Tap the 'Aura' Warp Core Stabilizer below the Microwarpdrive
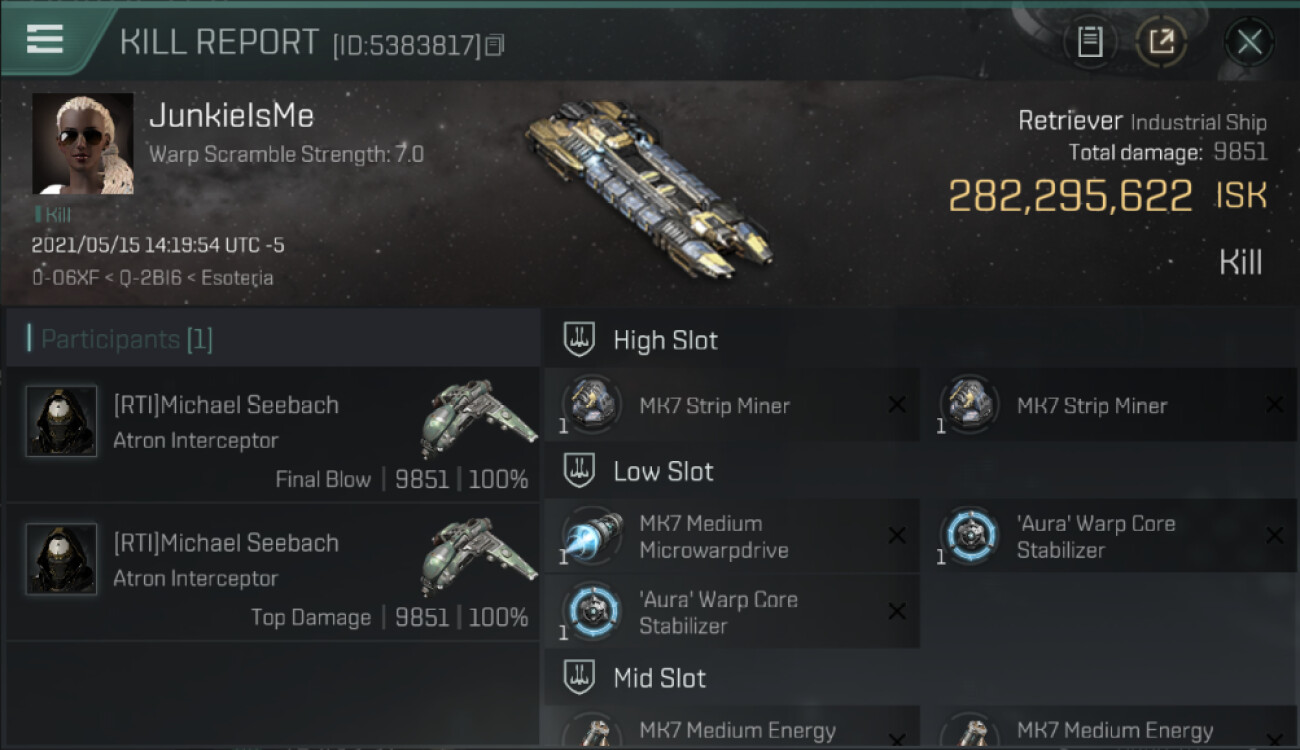The width and height of the screenshot is (1300, 750). (x=591, y=612)
